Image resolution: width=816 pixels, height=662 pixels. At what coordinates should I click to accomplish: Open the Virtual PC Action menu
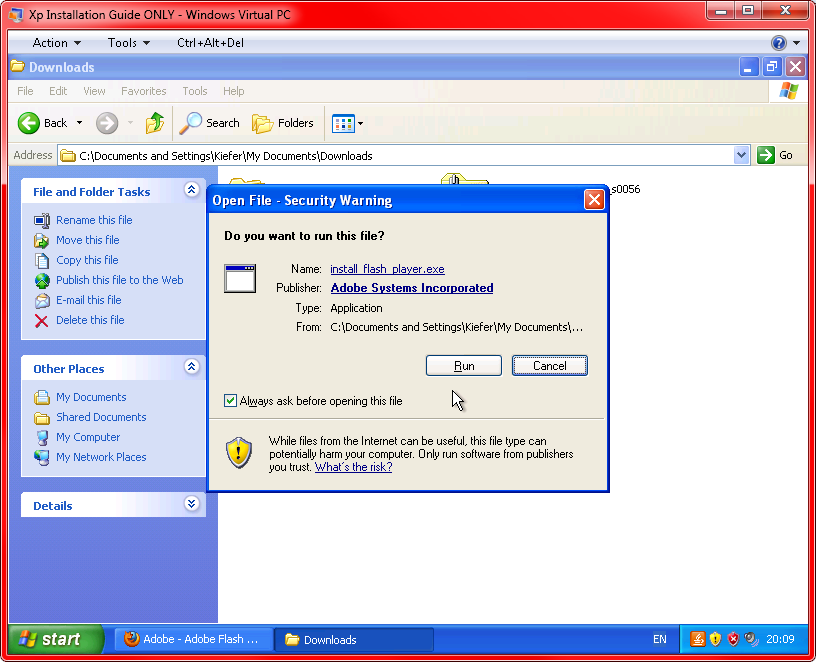(x=56, y=43)
